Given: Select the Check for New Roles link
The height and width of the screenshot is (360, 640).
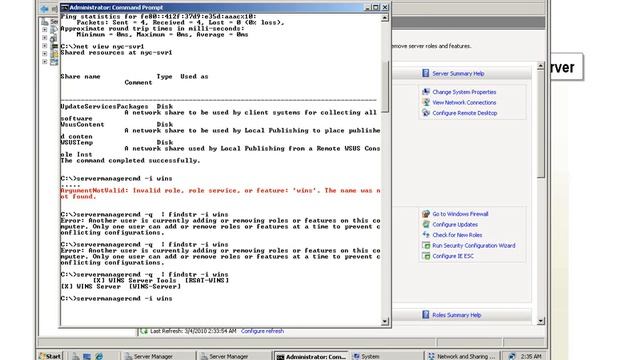Looking at the screenshot, I should pos(457,235).
